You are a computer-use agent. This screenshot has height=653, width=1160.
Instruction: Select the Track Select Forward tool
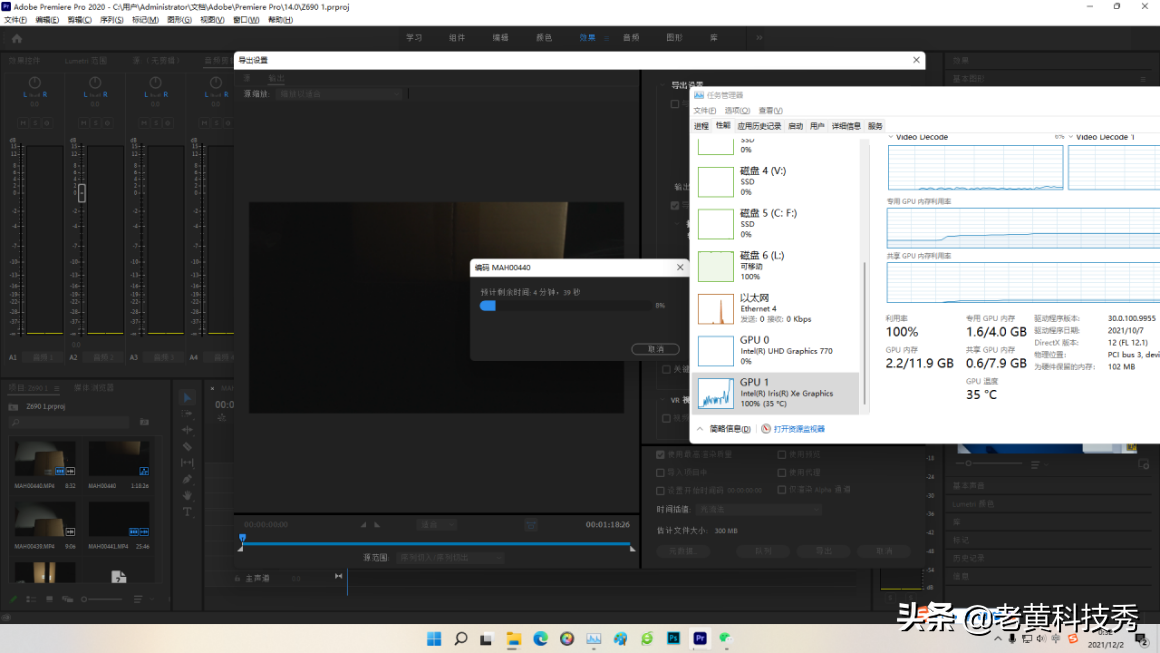tap(187, 413)
